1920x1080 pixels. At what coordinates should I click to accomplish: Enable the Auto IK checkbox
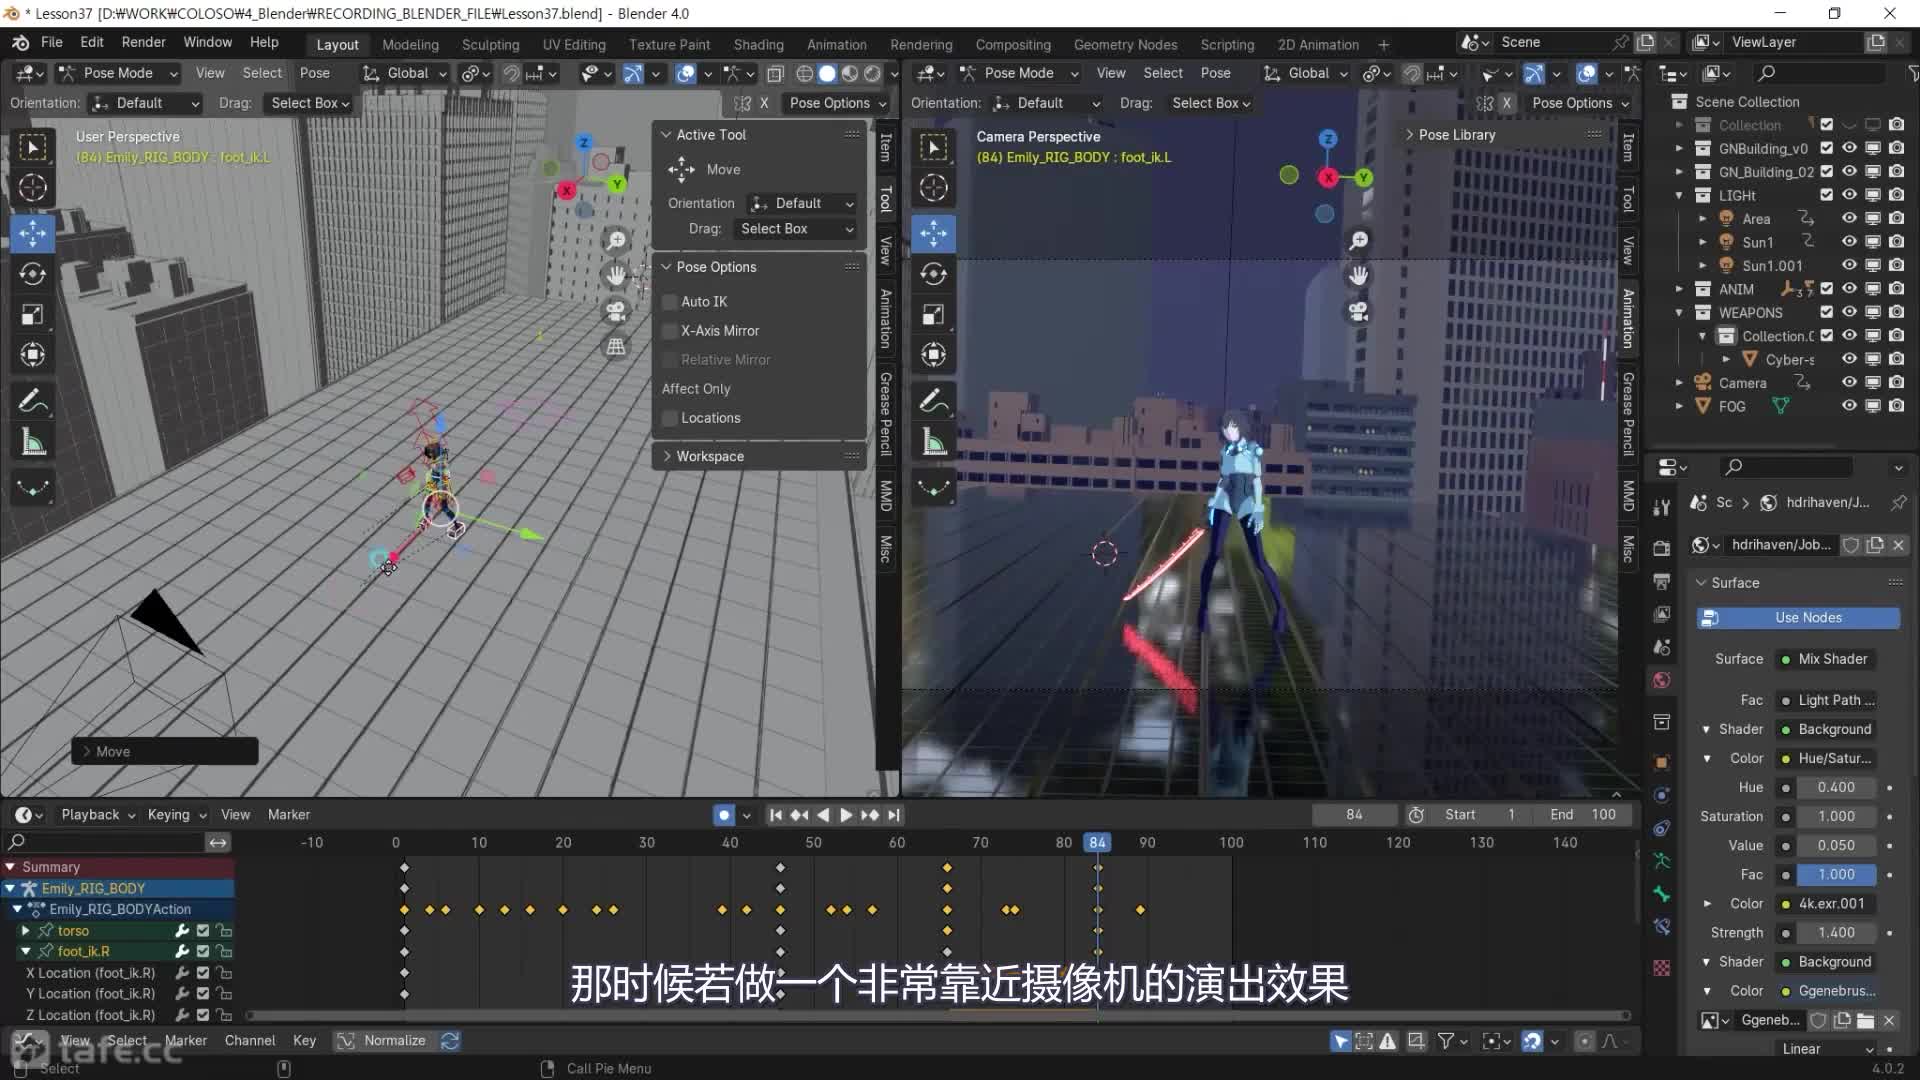coord(669,301)
